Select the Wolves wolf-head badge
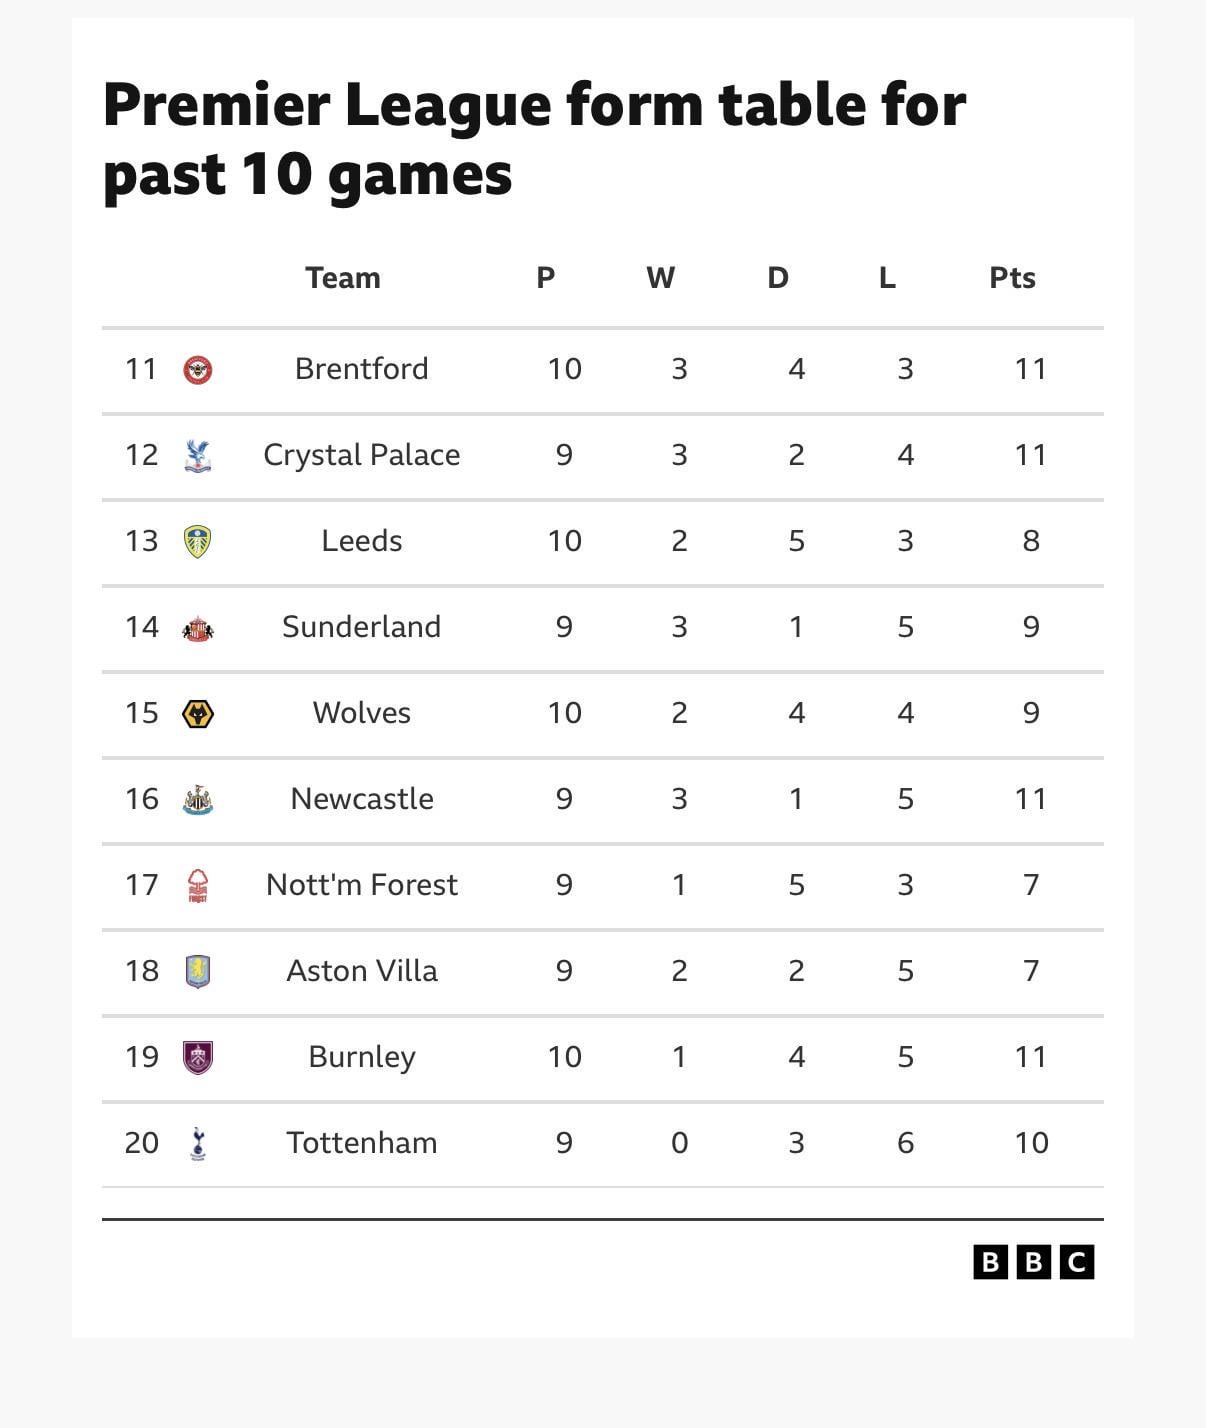The width and height of the screenshot is (1206, 1428). point(198,714)
